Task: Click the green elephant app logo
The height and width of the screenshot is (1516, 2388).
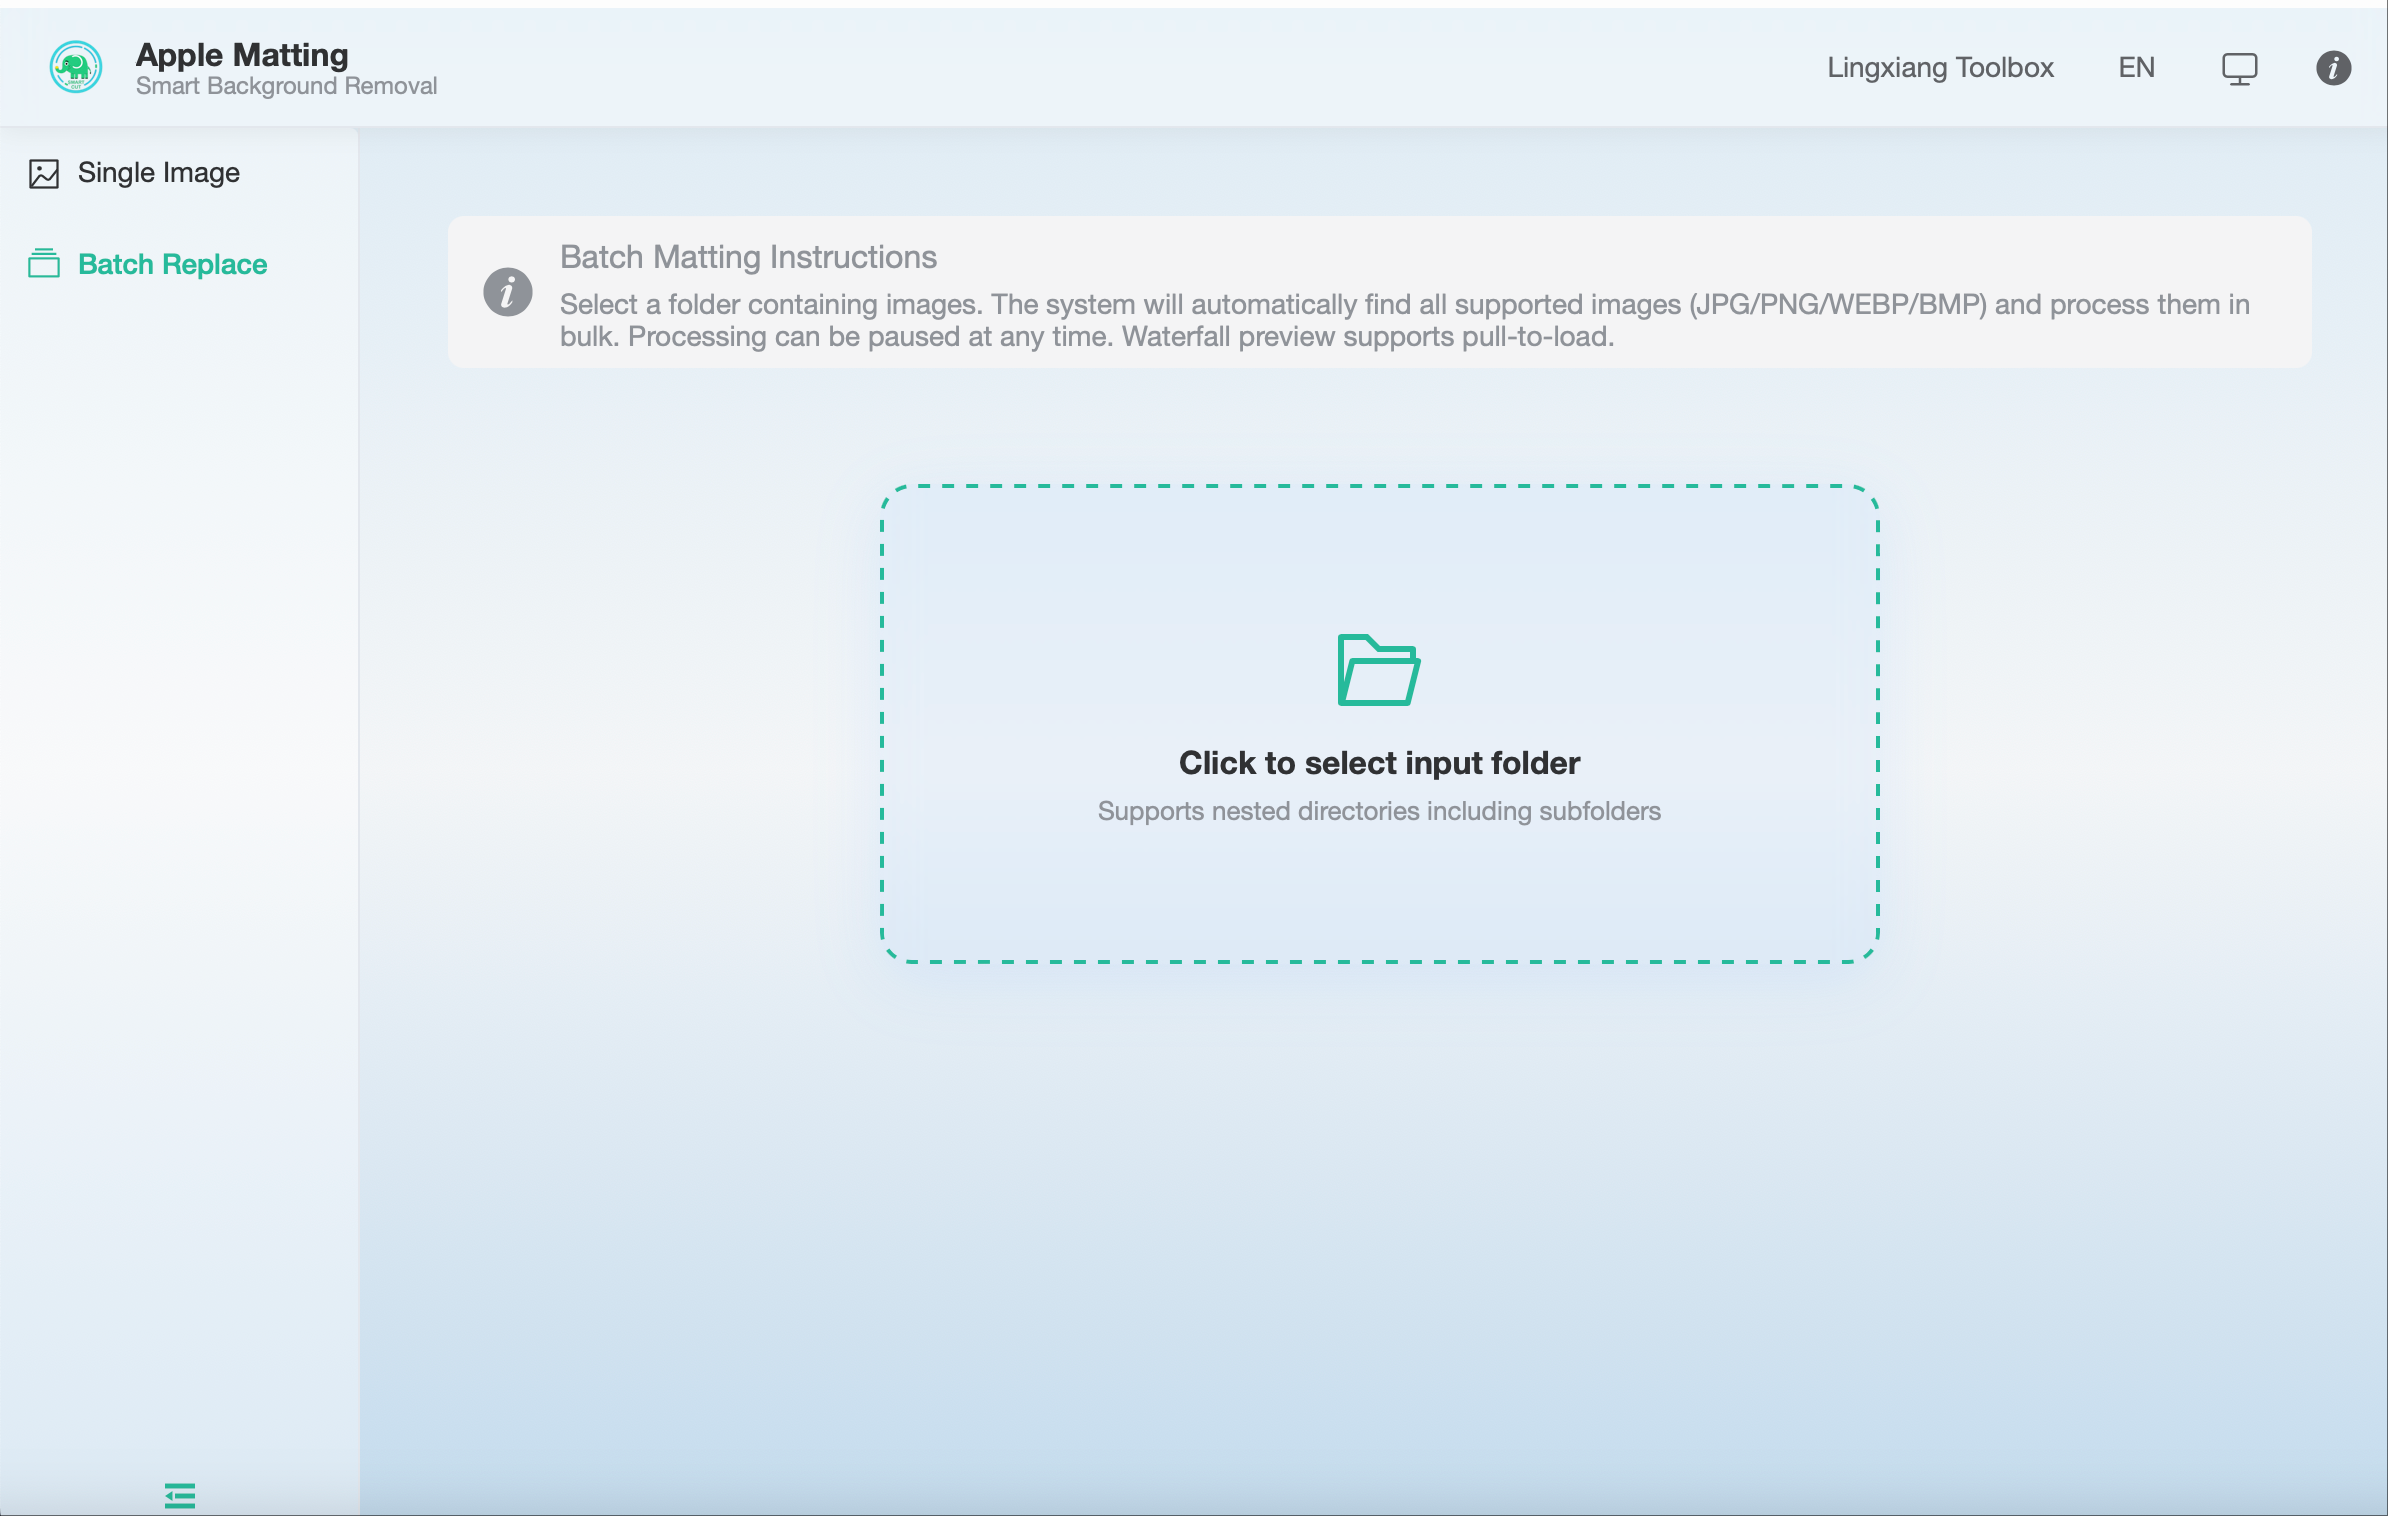Action: click(x=76, y=67)
